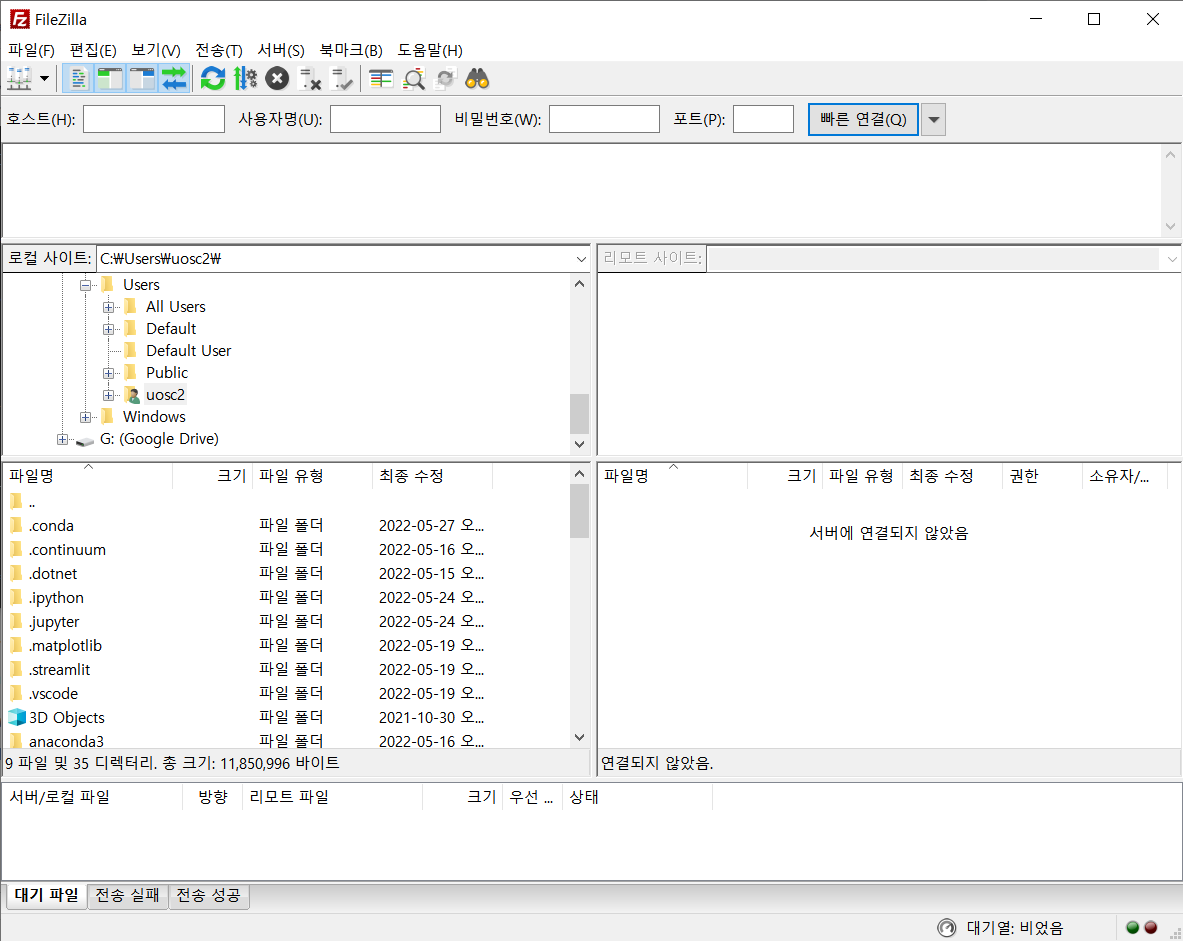
Task: Cancel the current operation
Action: (x=278, y=78)
